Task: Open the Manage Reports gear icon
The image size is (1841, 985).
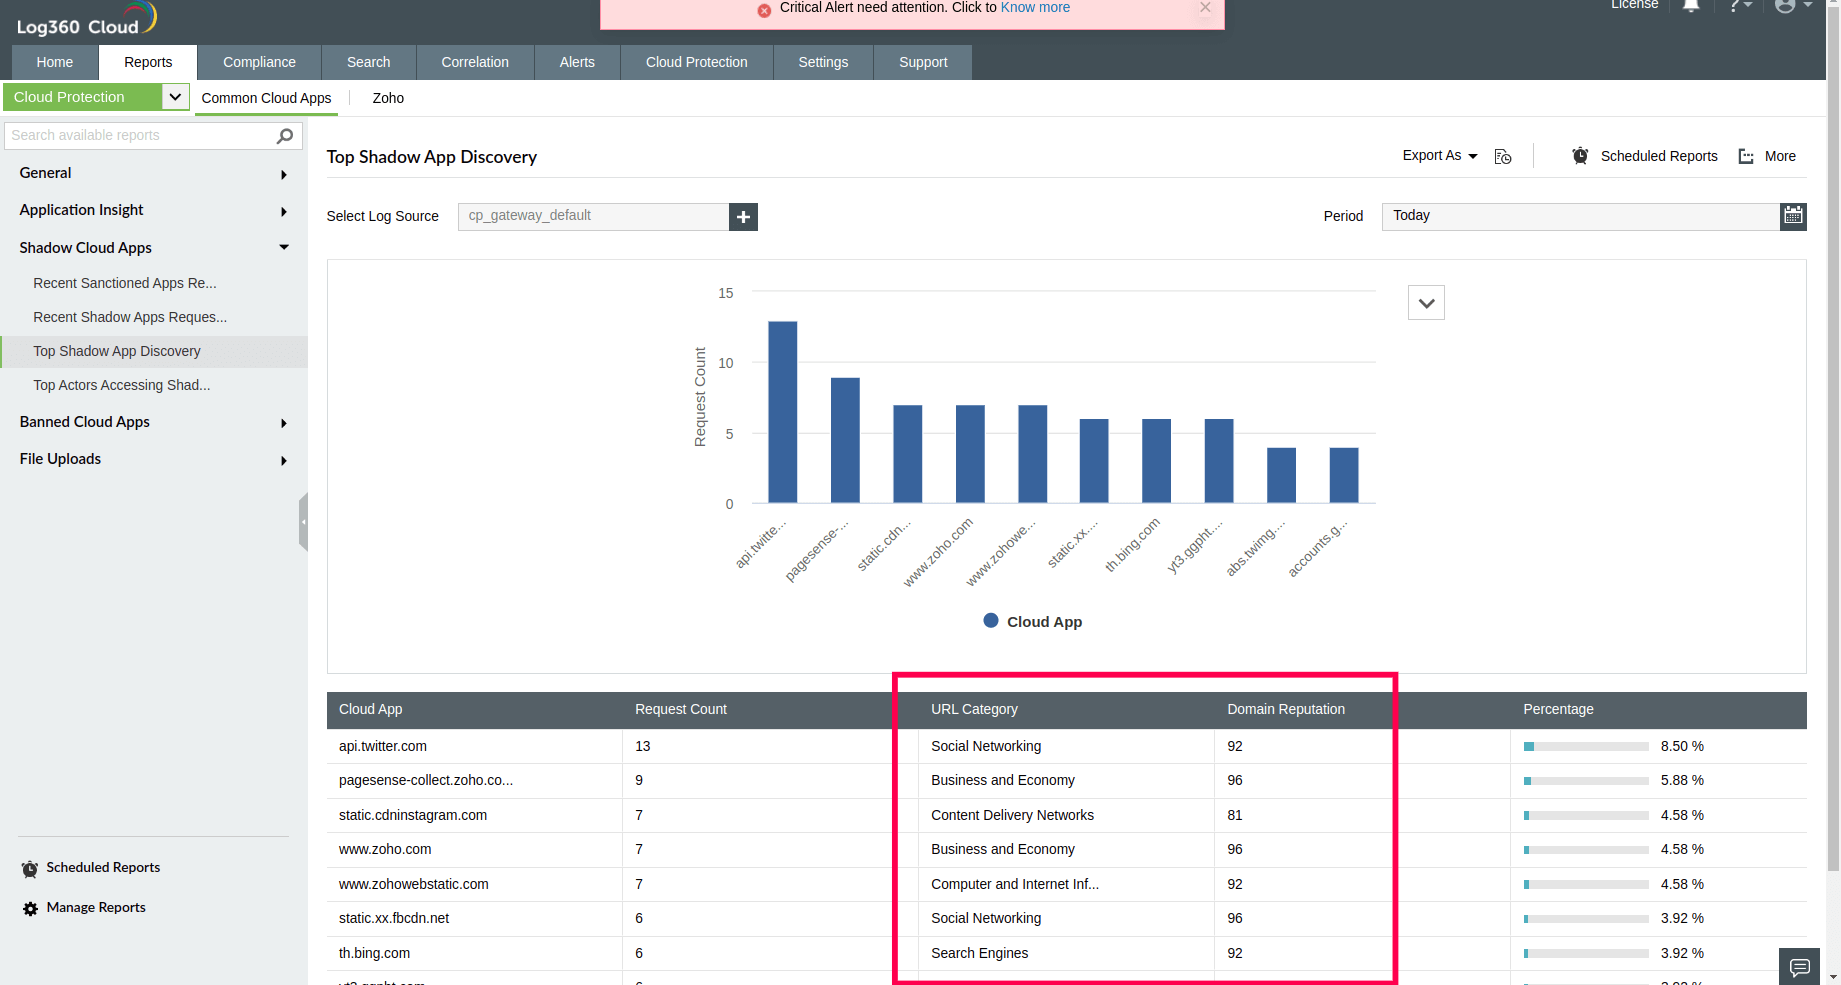Action: tap(28, 908)
